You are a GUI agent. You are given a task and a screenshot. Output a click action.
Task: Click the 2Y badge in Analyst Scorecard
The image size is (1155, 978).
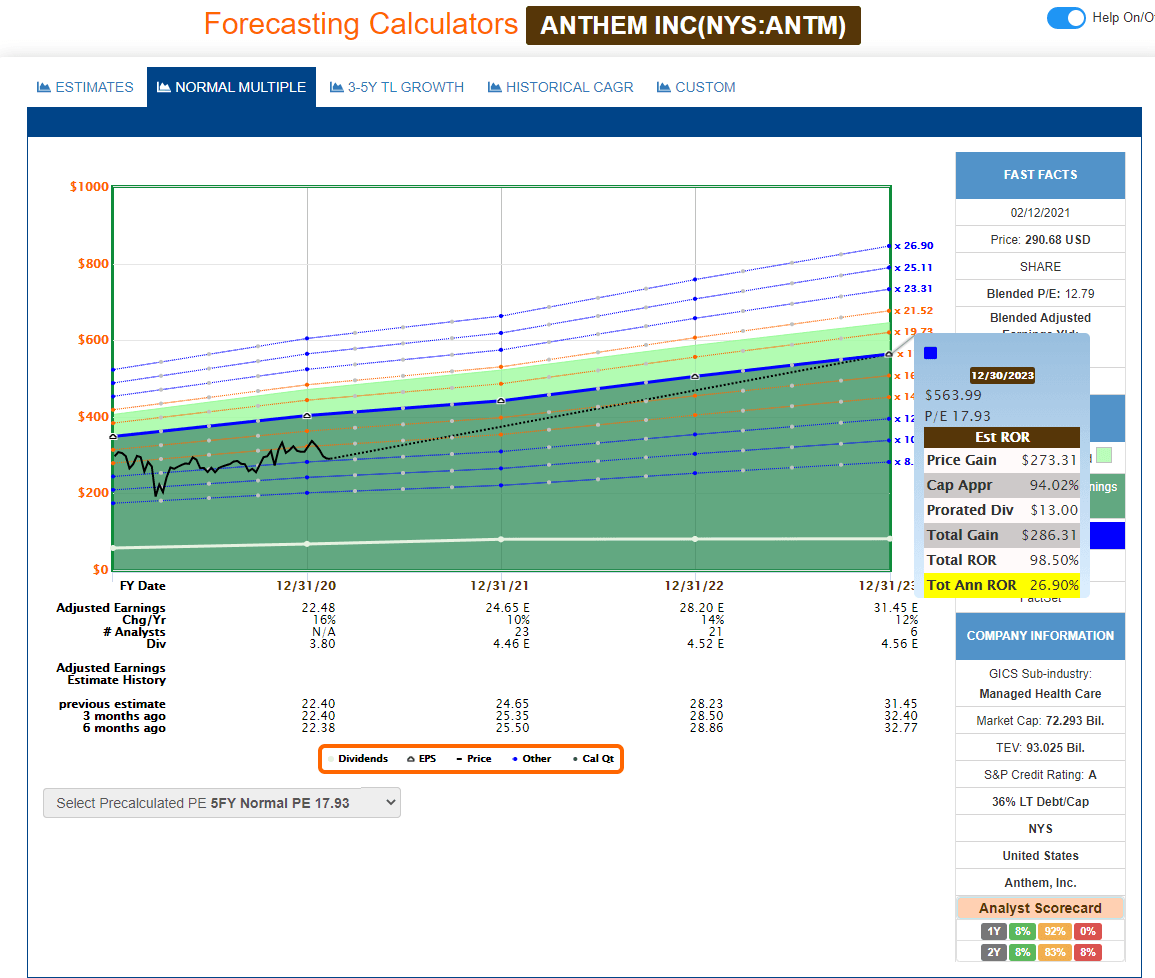994,952
